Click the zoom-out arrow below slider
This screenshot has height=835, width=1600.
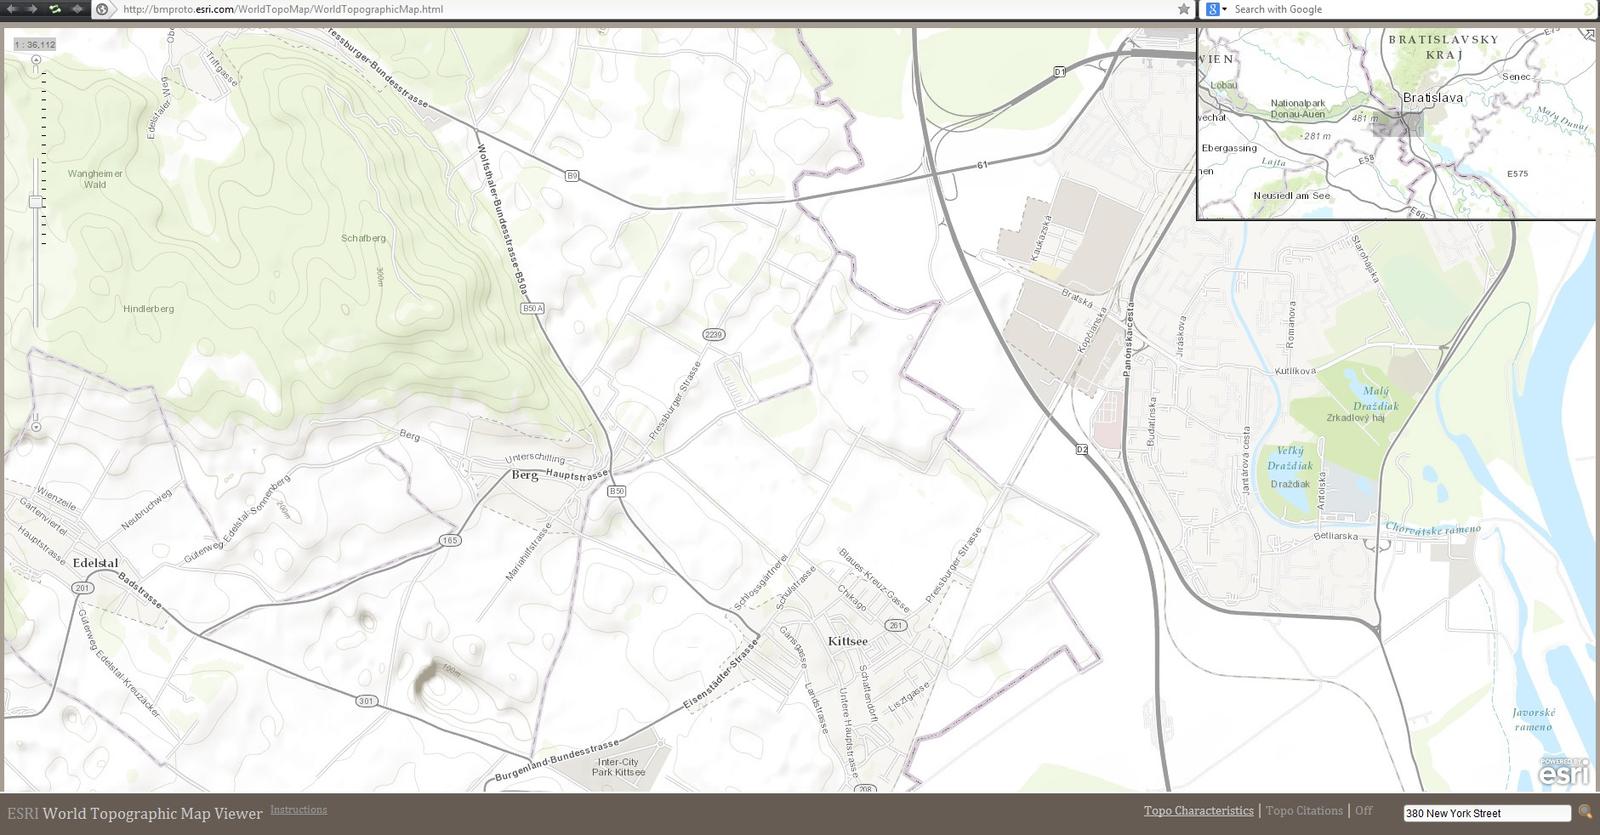point(36,427)
